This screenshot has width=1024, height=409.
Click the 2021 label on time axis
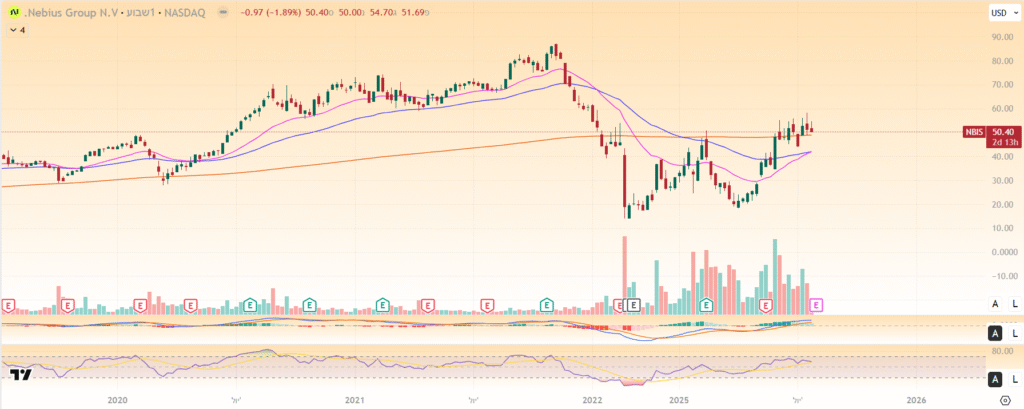(x=354, y=399)
